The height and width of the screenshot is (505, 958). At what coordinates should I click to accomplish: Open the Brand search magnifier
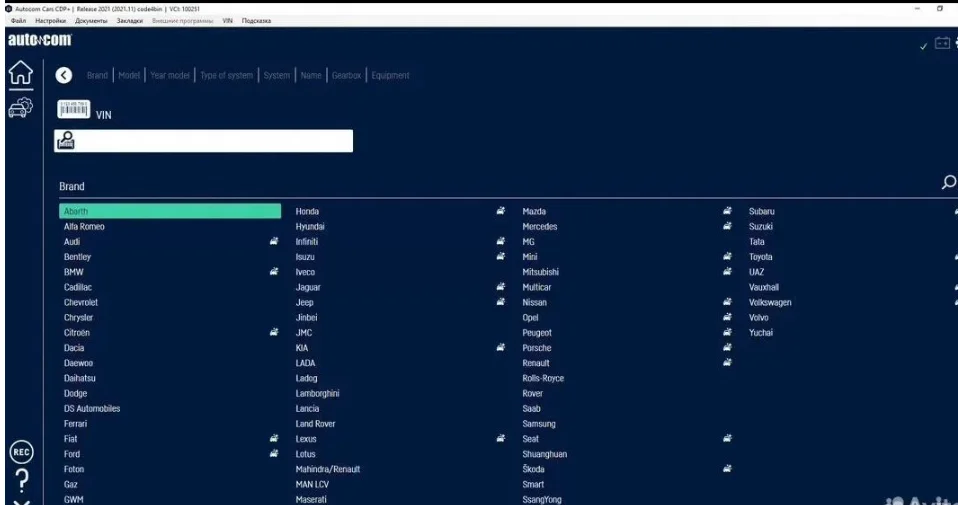(949, 182)
